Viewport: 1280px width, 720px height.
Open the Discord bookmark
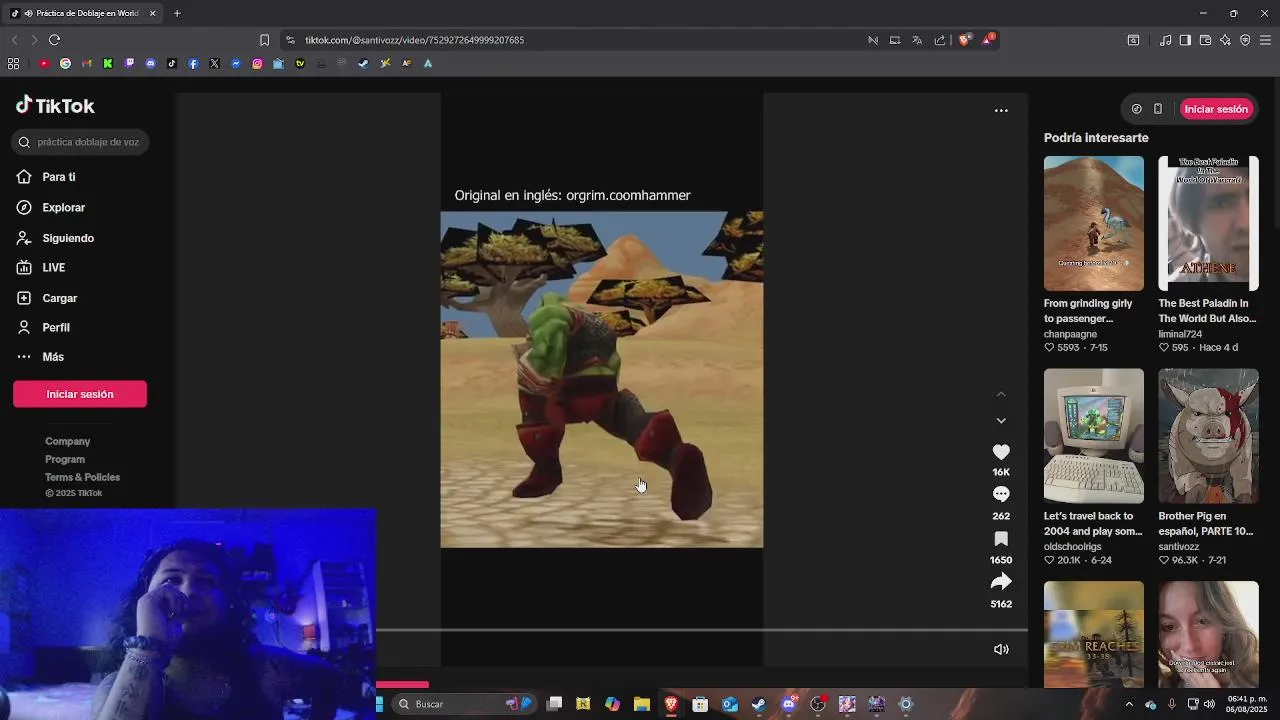pyautogui.click(x=150, y=63)
